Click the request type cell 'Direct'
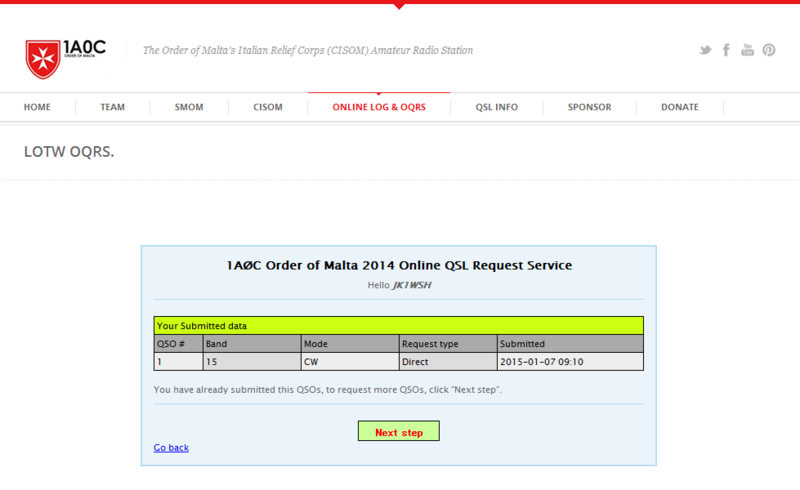800x490 pixels. click(448, 361)
